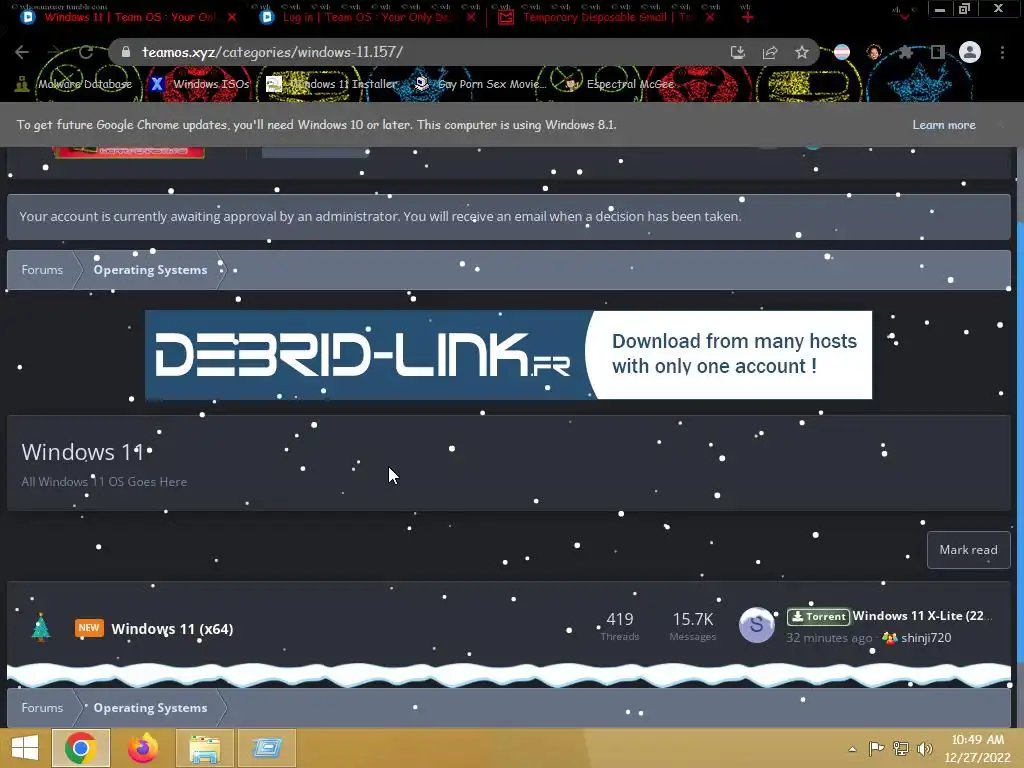
Task: Open the fourth taskbar window app icon
Action: (x=266, y=748)
